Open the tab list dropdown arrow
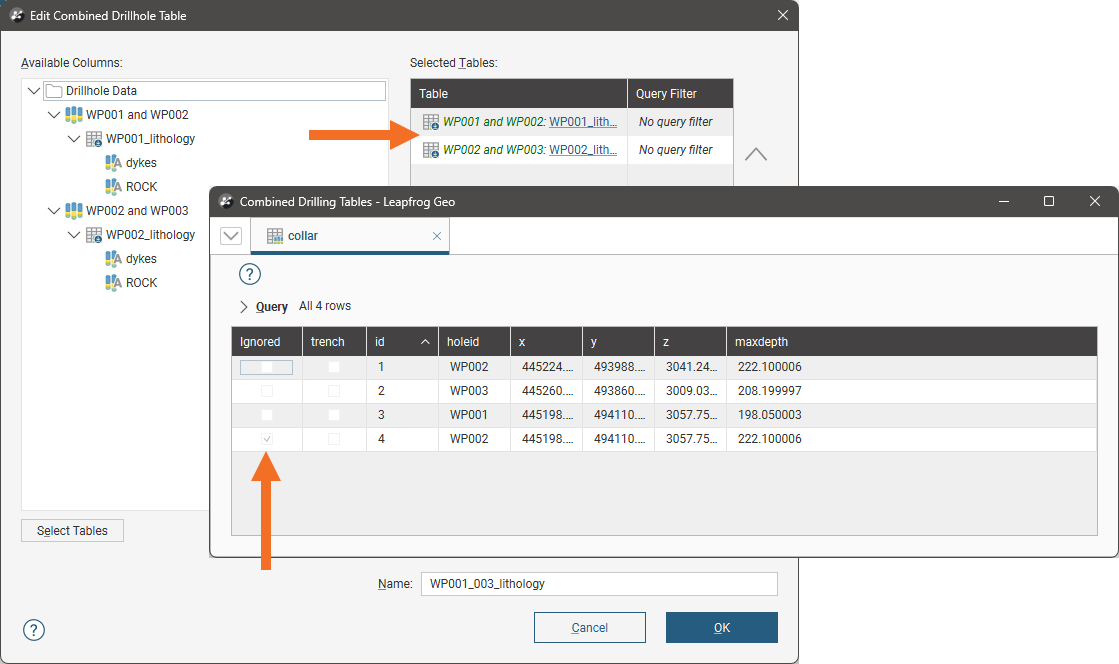Image resolution: width=1119 pixels, height=664 pixels. tap(231, 236)
